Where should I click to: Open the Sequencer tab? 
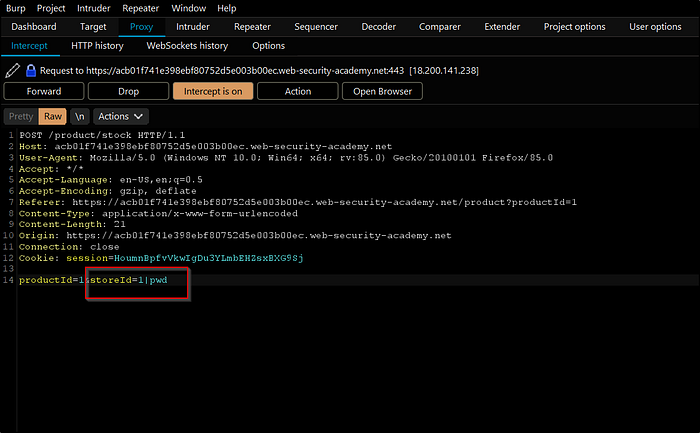pyautogui.click(x=316, y=27)
